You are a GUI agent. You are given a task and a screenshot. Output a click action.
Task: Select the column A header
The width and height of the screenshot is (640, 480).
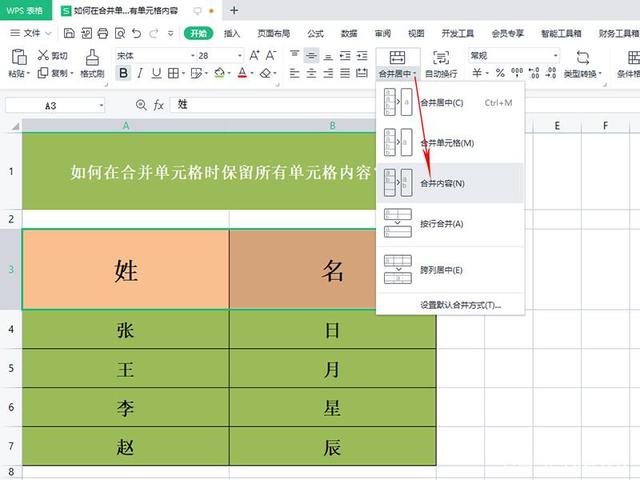coord(126,125)
